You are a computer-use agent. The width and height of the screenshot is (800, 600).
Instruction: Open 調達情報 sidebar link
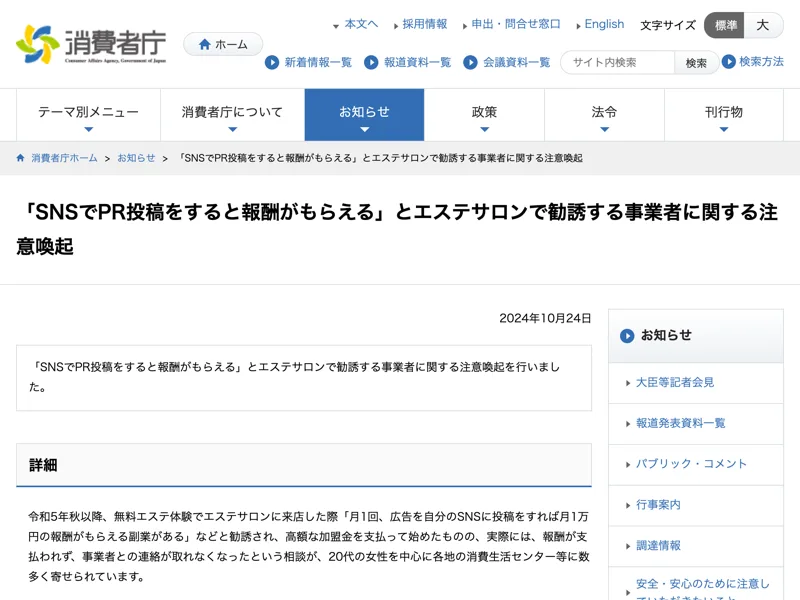[658, 545]
